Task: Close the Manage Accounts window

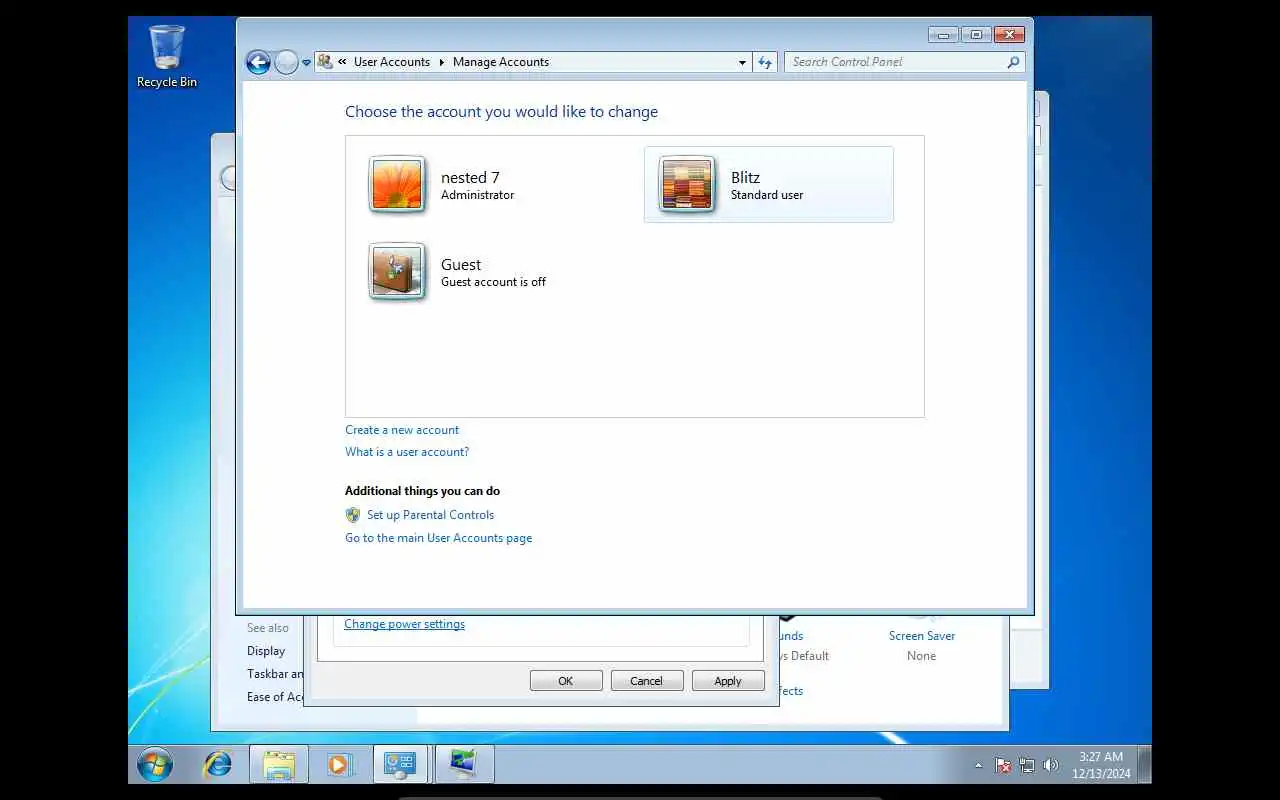Action: coord(1010,34)
